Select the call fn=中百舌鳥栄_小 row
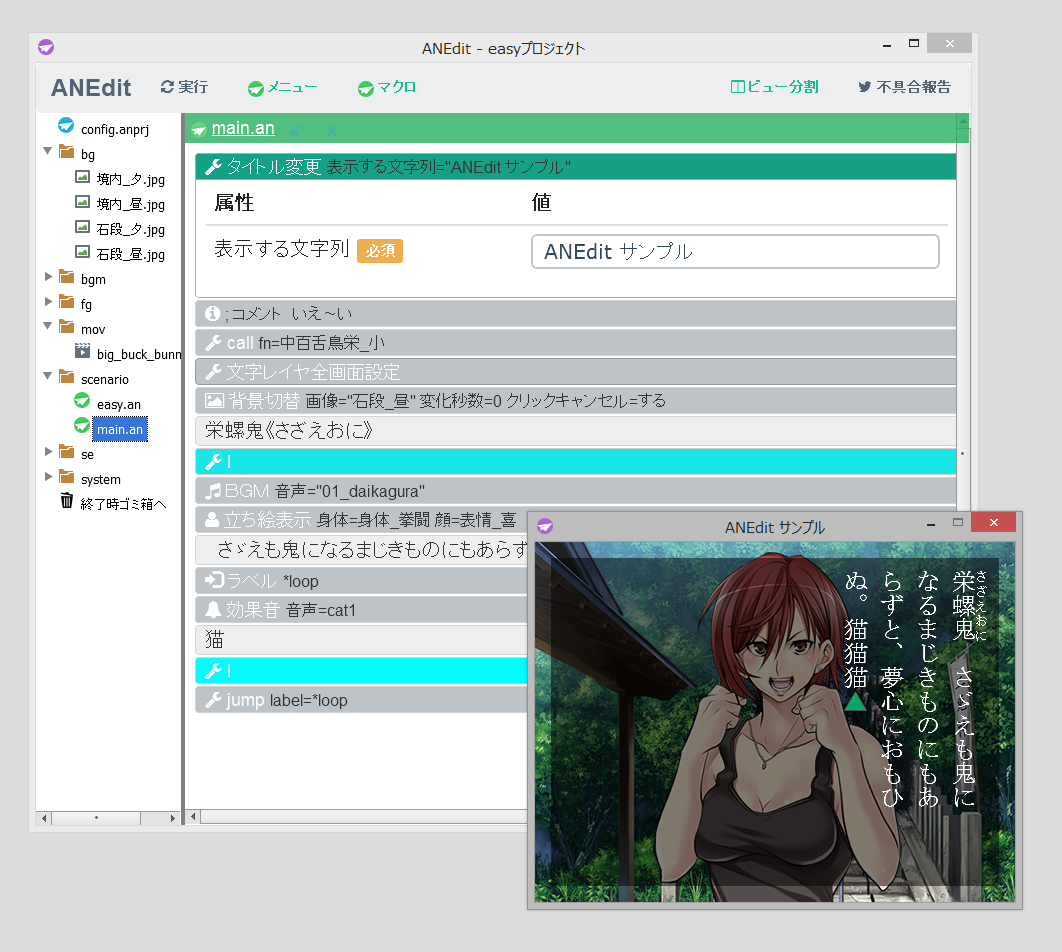This screenshot has width=1062, height=952. [576, 343]
